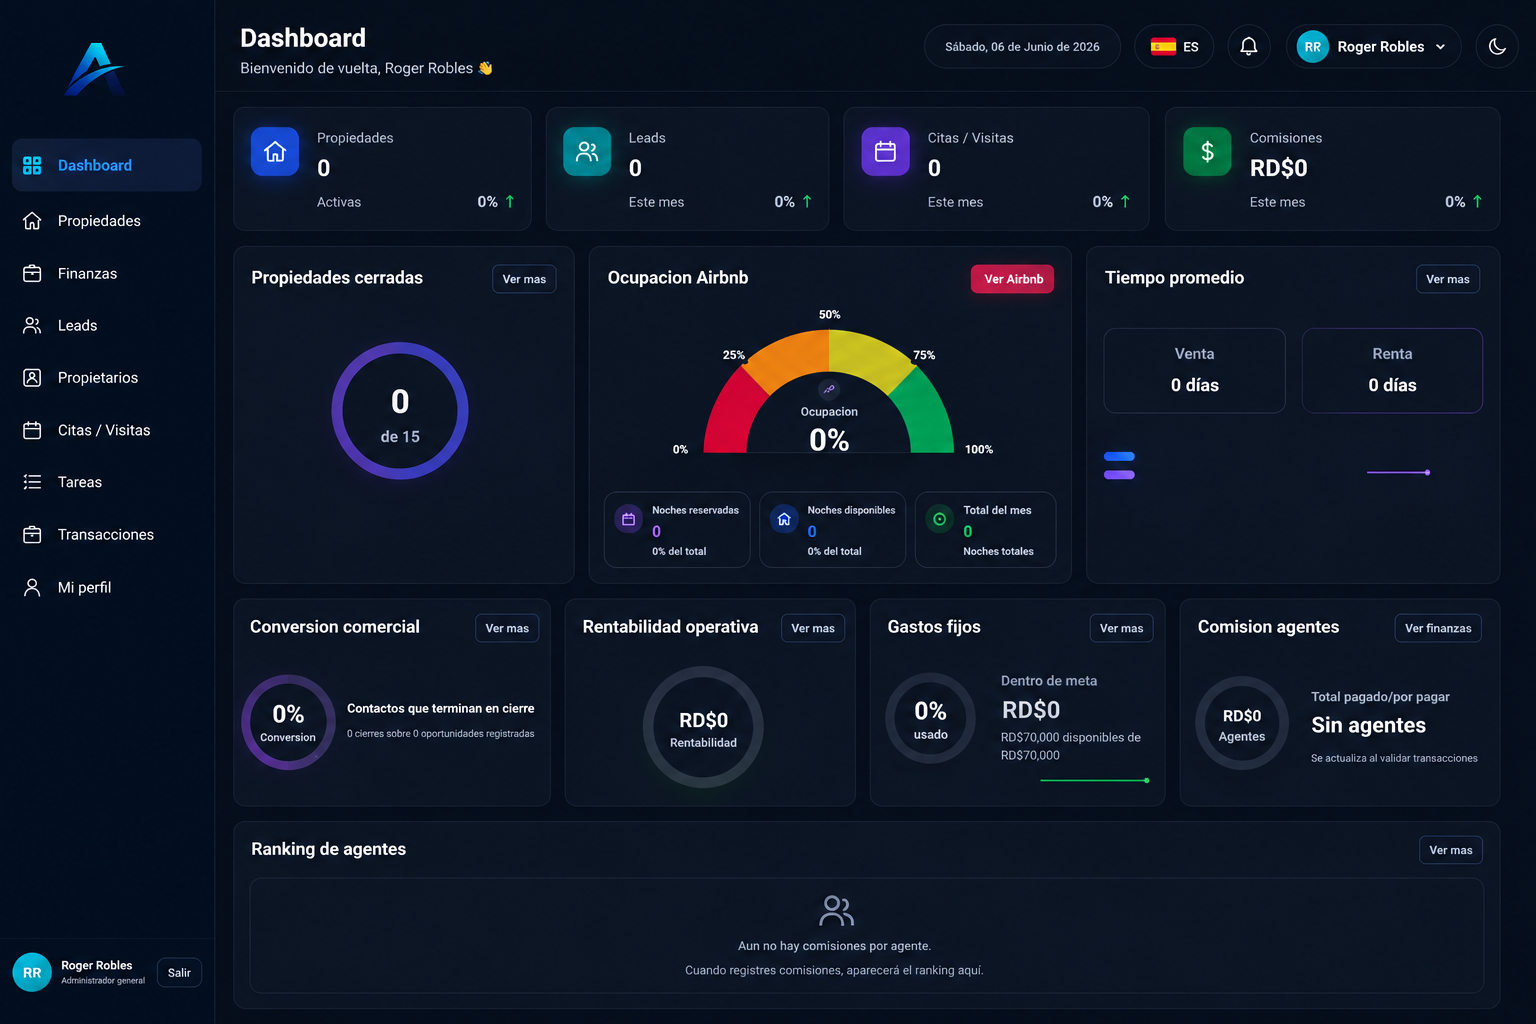Click the Propiedades cerradas 0 de 15 ring
Image resolution: width=1536 pixels, height=1024 pixels.
400,411
